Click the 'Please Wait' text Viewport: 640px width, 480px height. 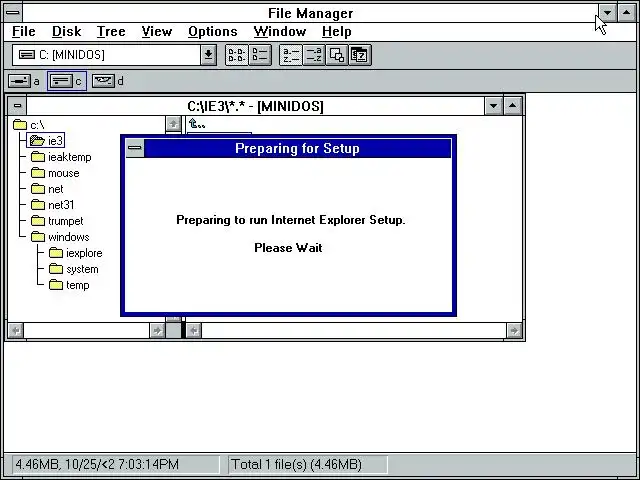pyautogui.click(x=288, y=248)
